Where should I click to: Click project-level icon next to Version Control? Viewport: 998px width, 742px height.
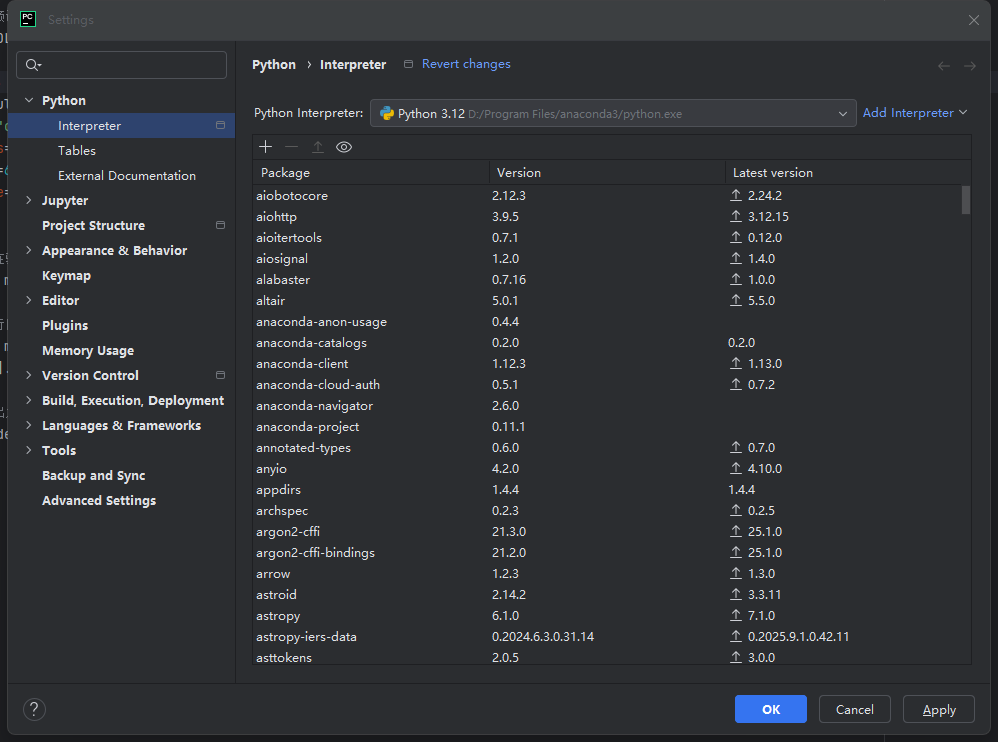220,375
